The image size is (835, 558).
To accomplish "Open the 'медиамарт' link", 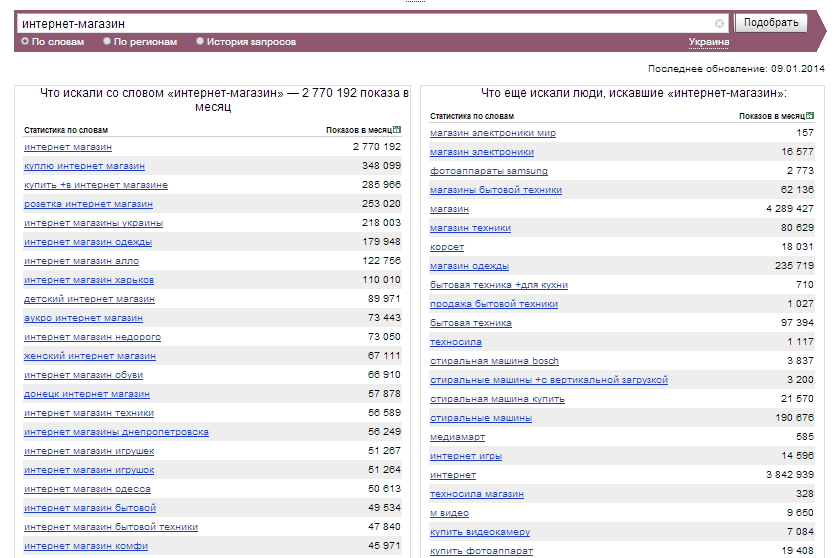I will pyautogui.click(x=457, y=437).
